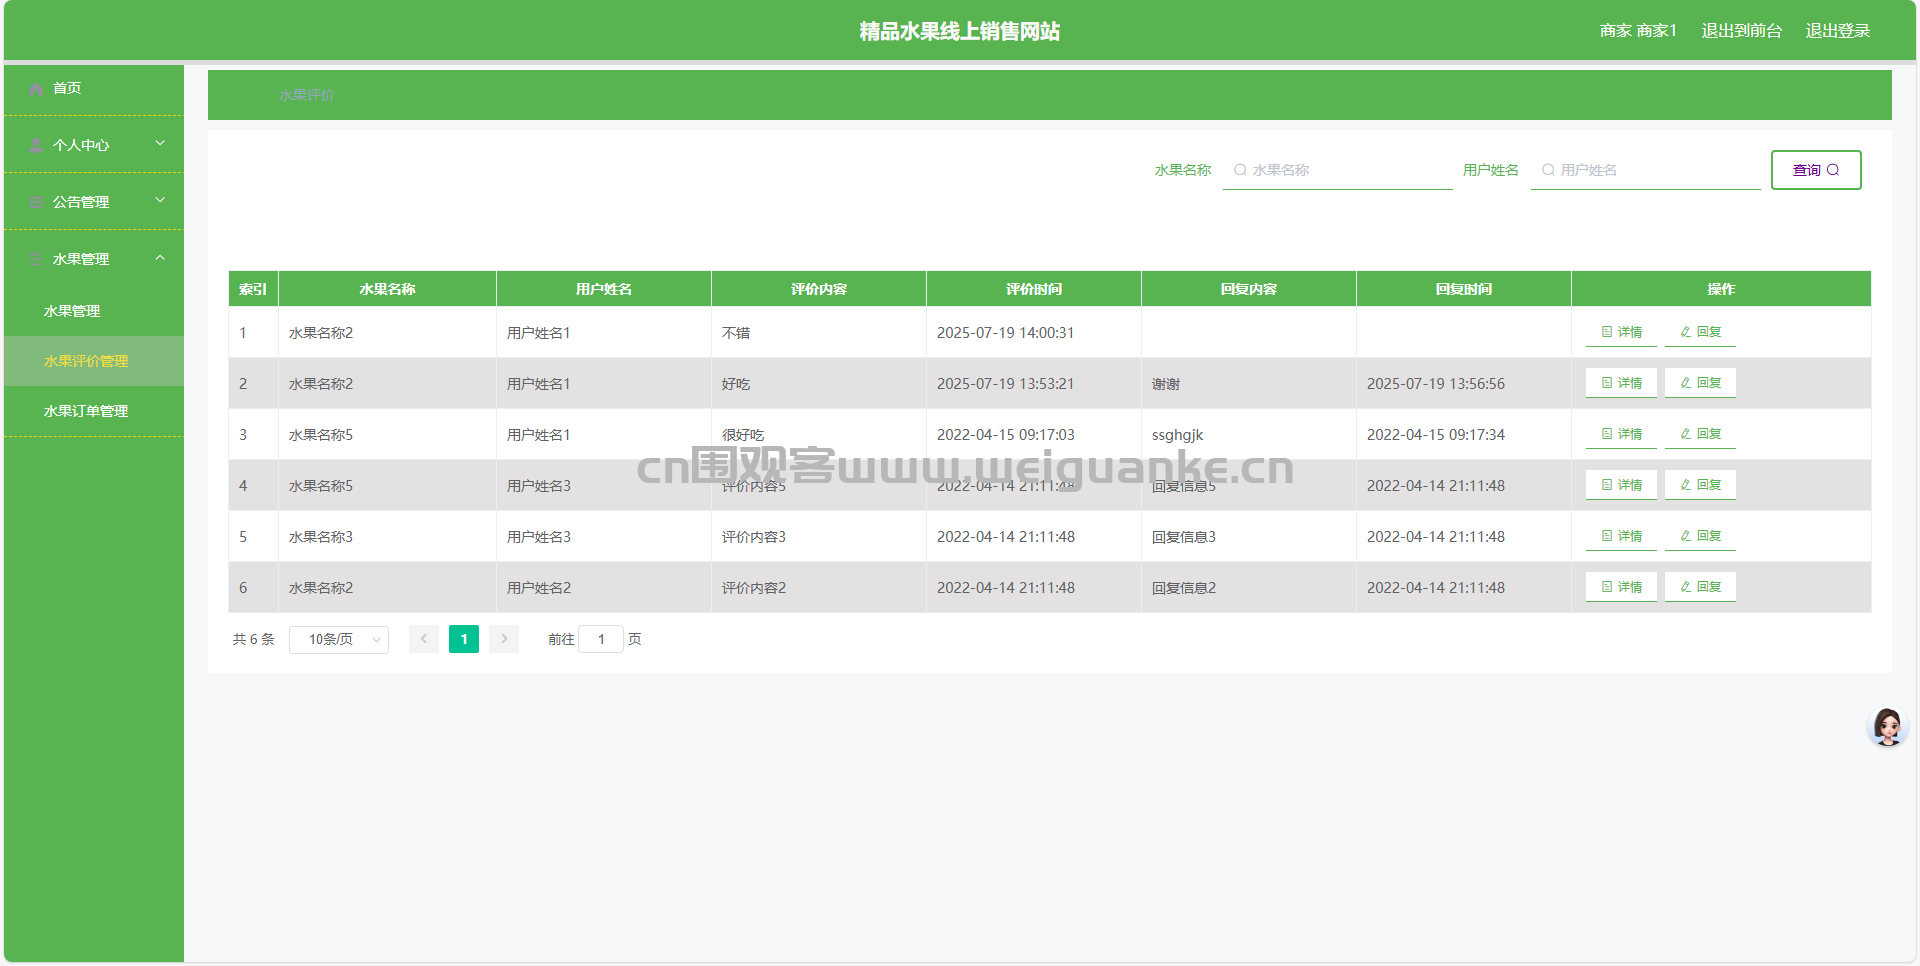Select 水果管理 submenu item

pyautogui.click(x=72, y=311)
